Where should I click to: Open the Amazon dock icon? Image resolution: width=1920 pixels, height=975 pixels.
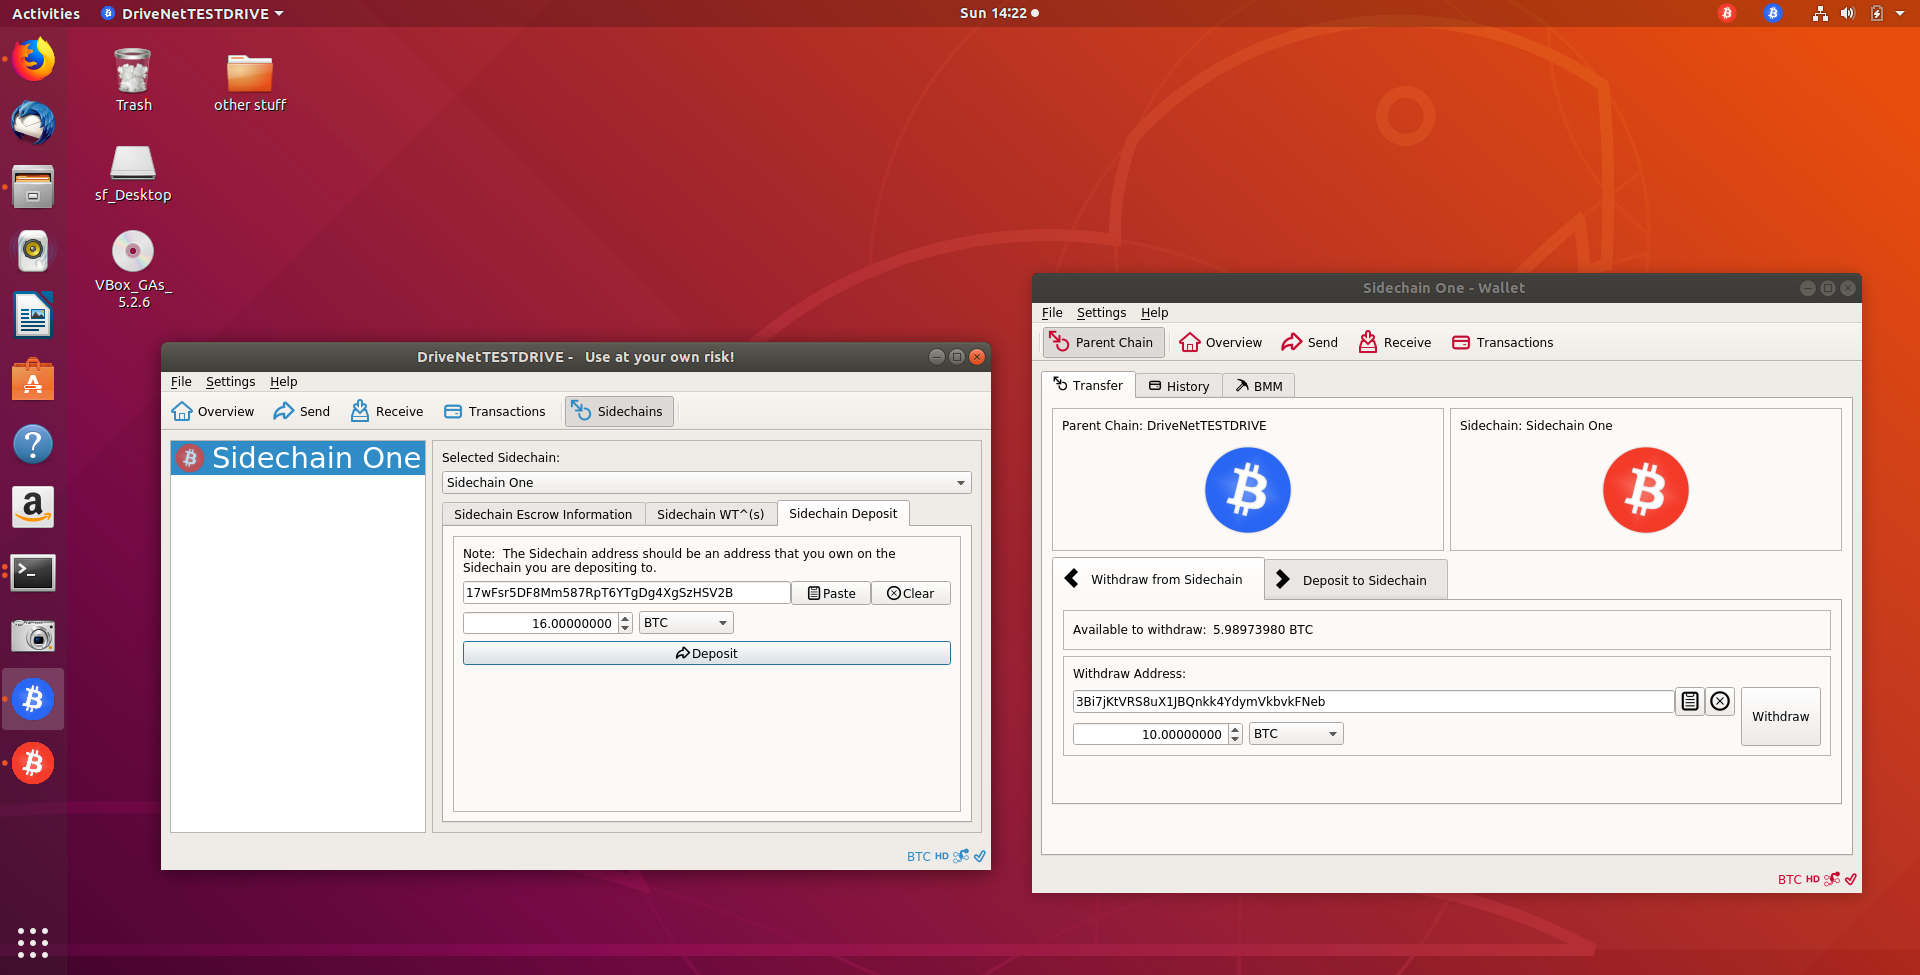33,508
